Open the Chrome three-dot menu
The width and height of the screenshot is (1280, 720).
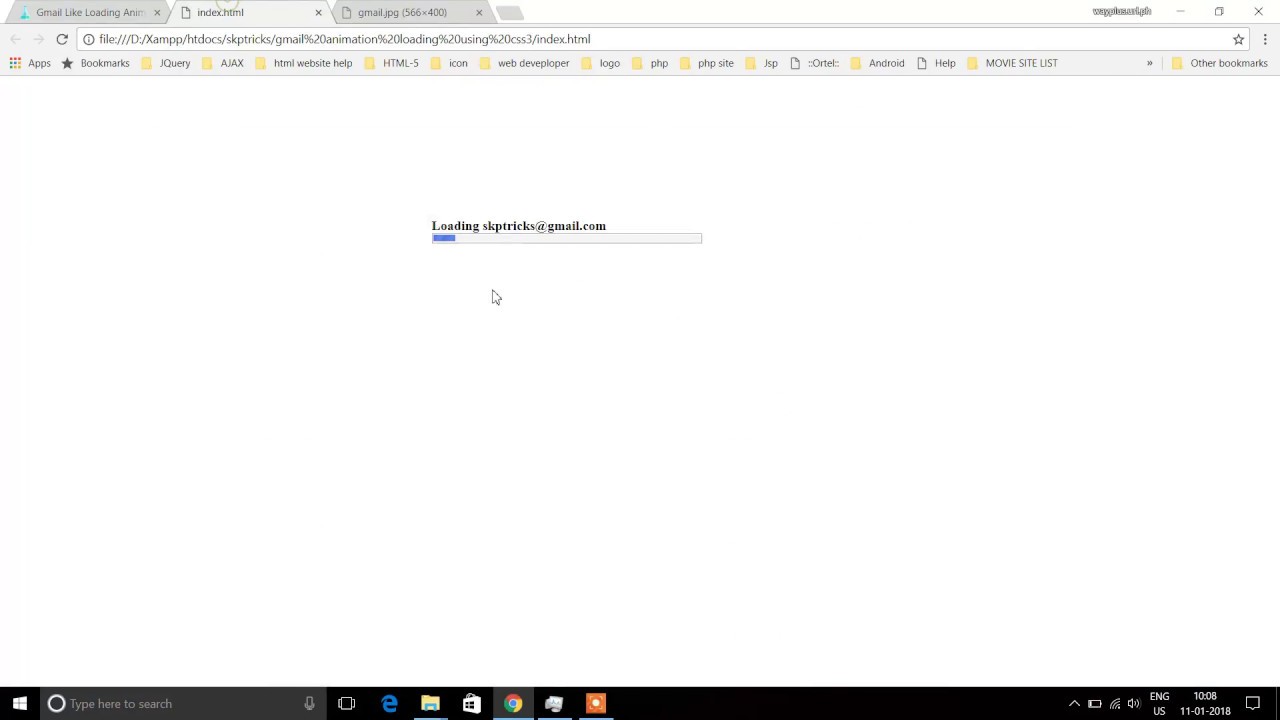[x=1265, y=39]
